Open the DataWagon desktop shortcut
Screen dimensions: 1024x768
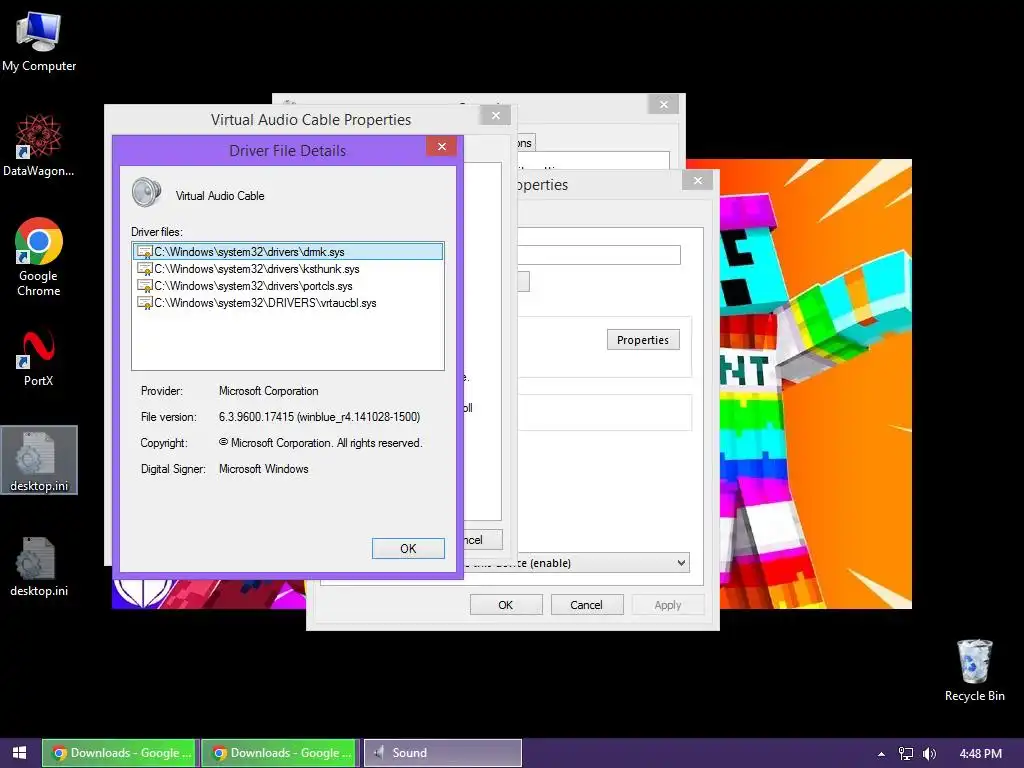[39, 145]
